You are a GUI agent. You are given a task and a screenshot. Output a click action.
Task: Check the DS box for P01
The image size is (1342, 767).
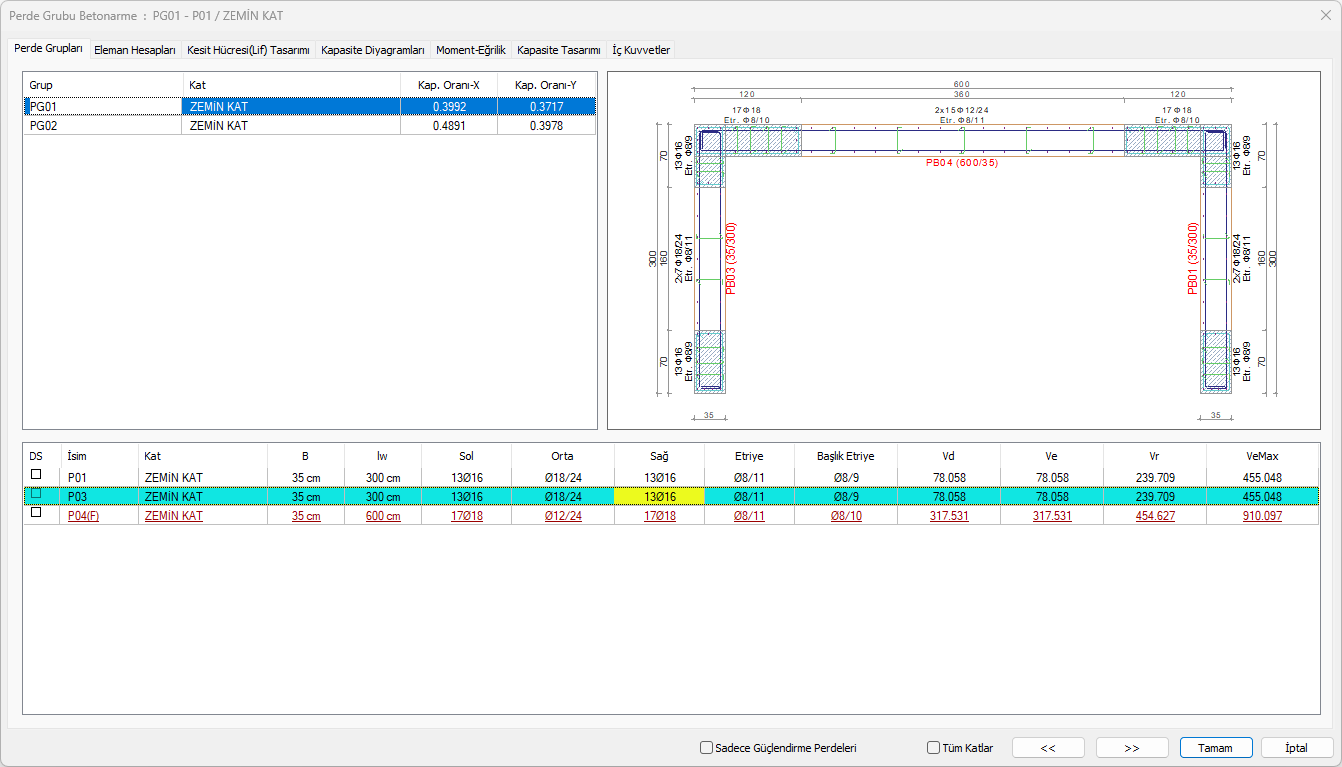(x=36, y=475)
